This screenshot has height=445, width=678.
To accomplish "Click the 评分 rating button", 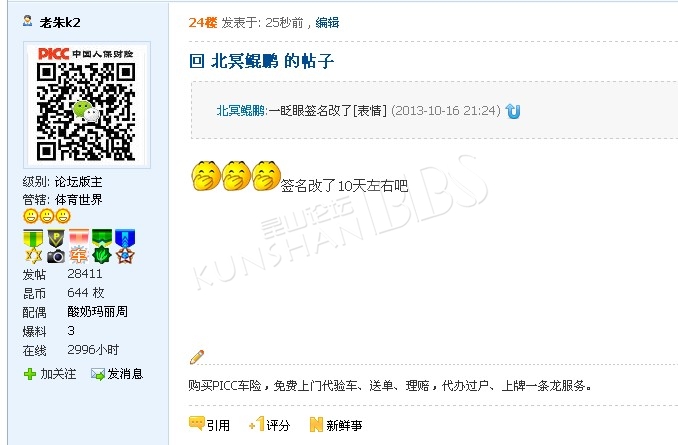I will click(x=269, y=425).
